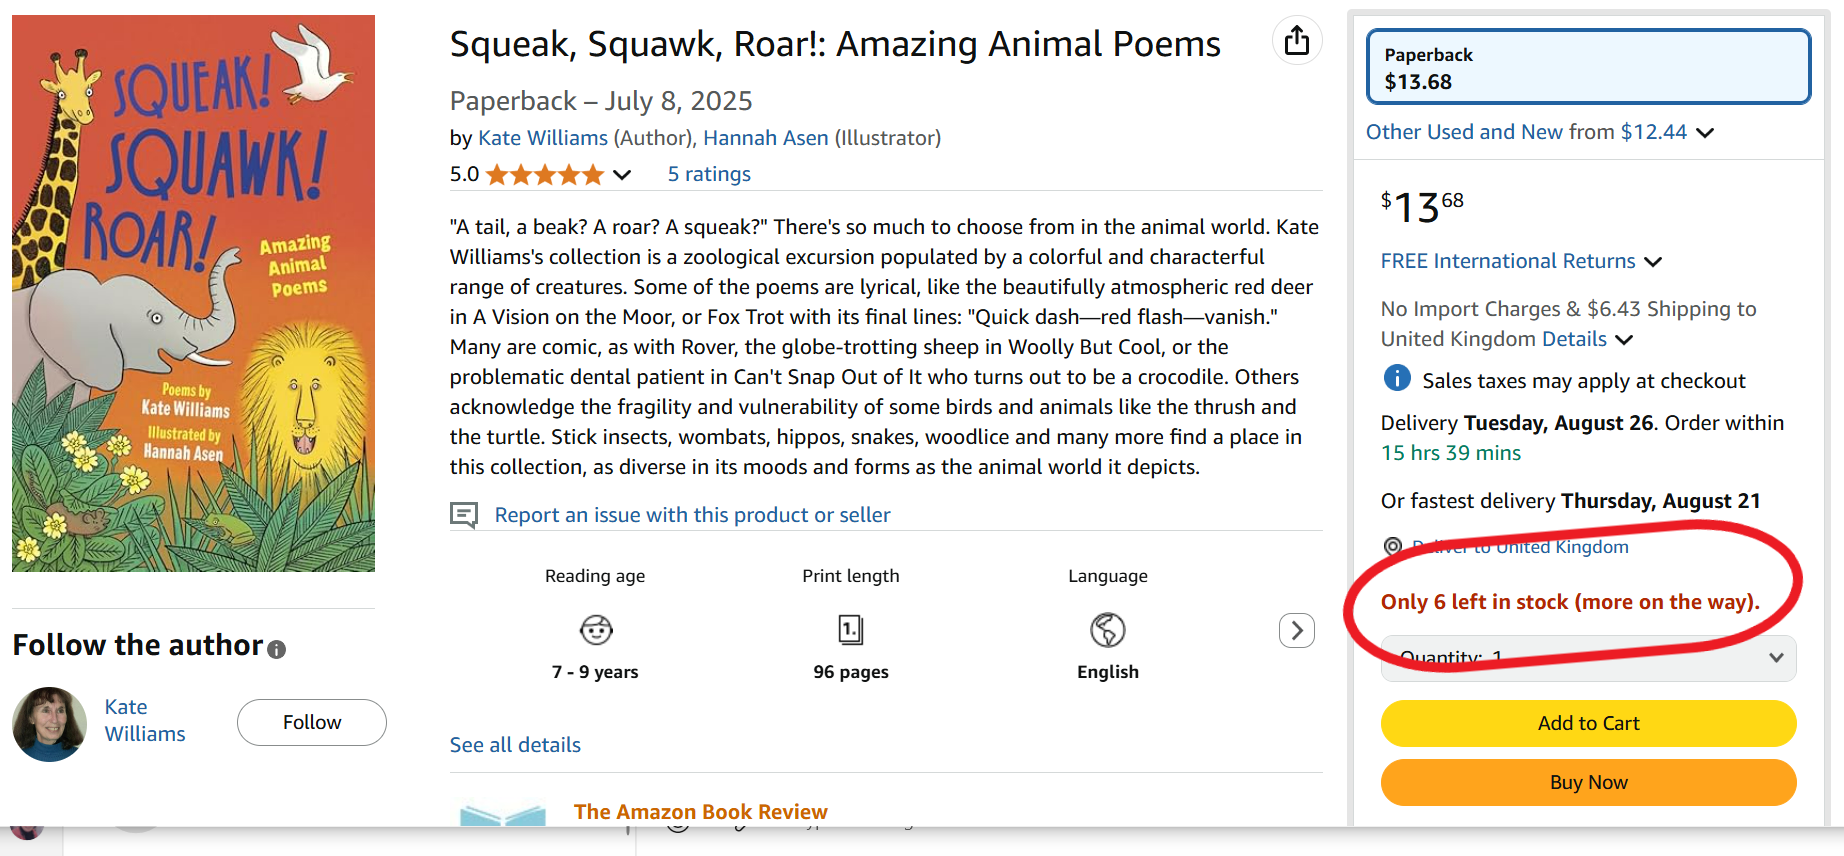Click the share icon beside the title

(x=1297, y=41)
